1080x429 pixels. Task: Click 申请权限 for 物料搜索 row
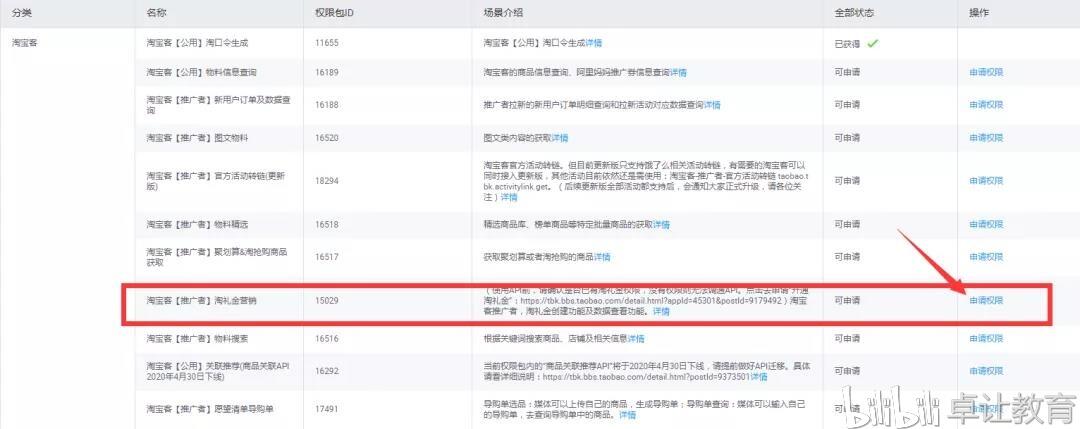986,338
